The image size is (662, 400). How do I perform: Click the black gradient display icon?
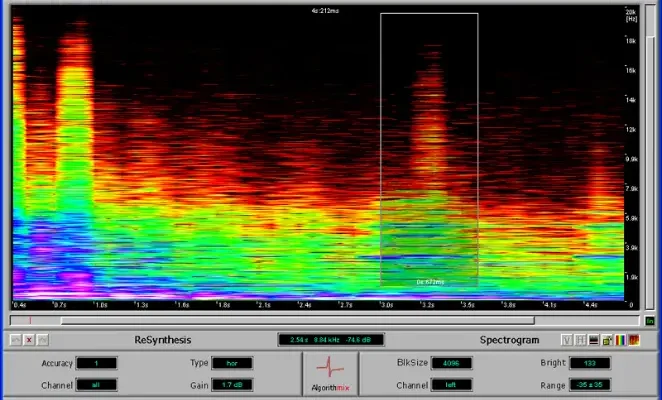(x=594, y=340)
